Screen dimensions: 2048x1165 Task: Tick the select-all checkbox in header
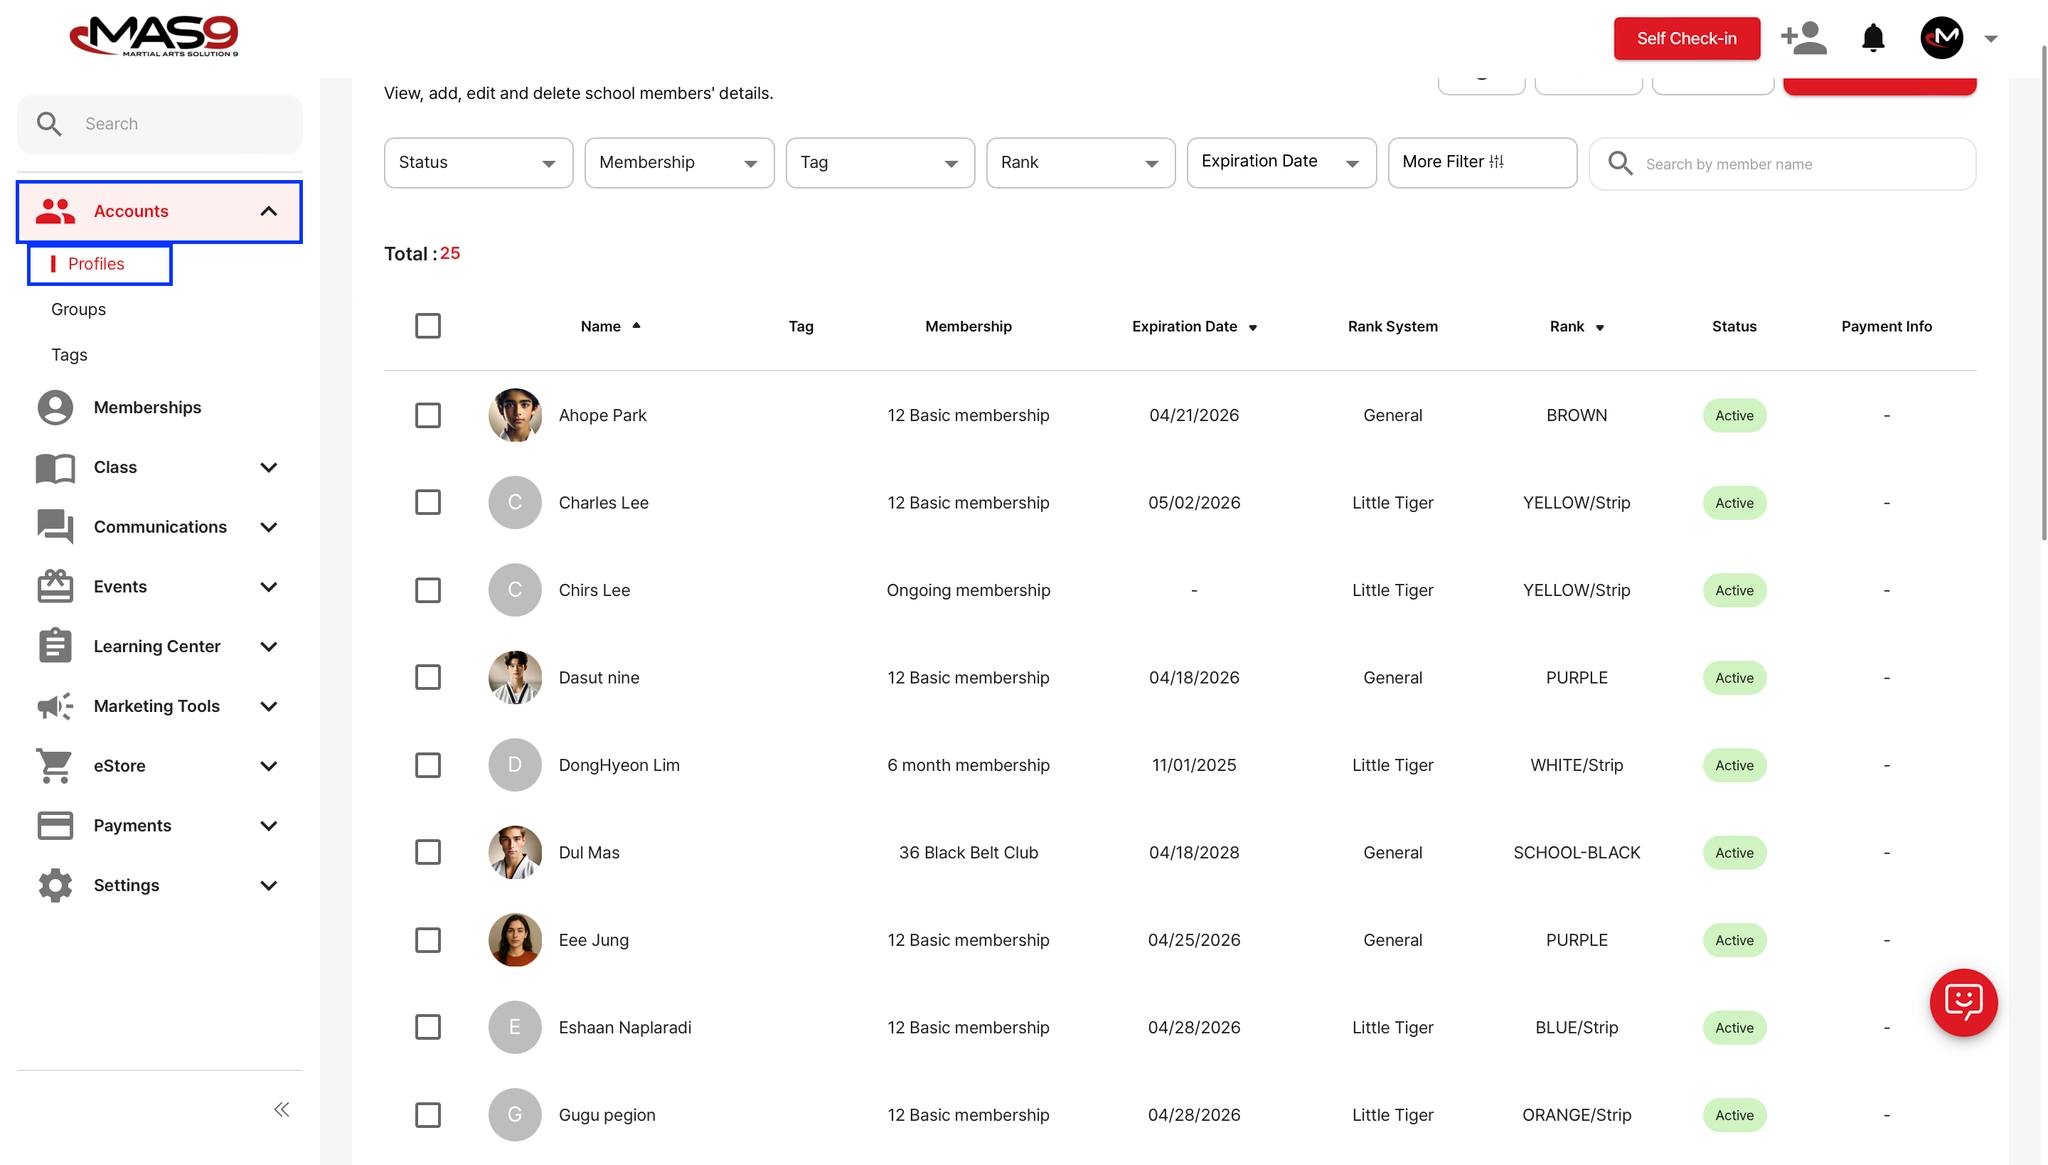428,326
